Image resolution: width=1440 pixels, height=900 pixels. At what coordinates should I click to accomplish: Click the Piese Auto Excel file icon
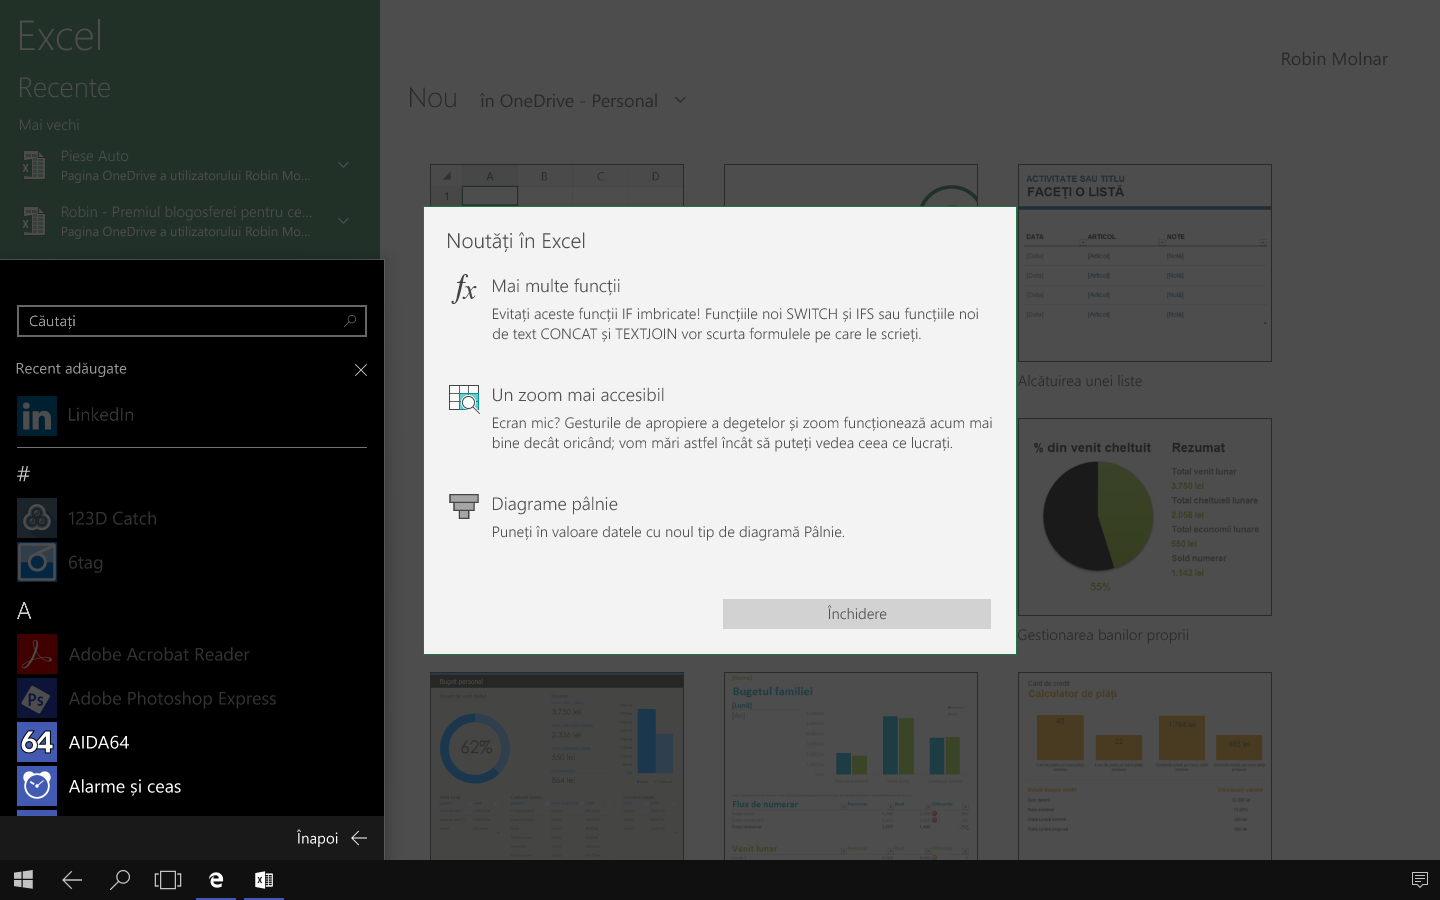point(34,165)
